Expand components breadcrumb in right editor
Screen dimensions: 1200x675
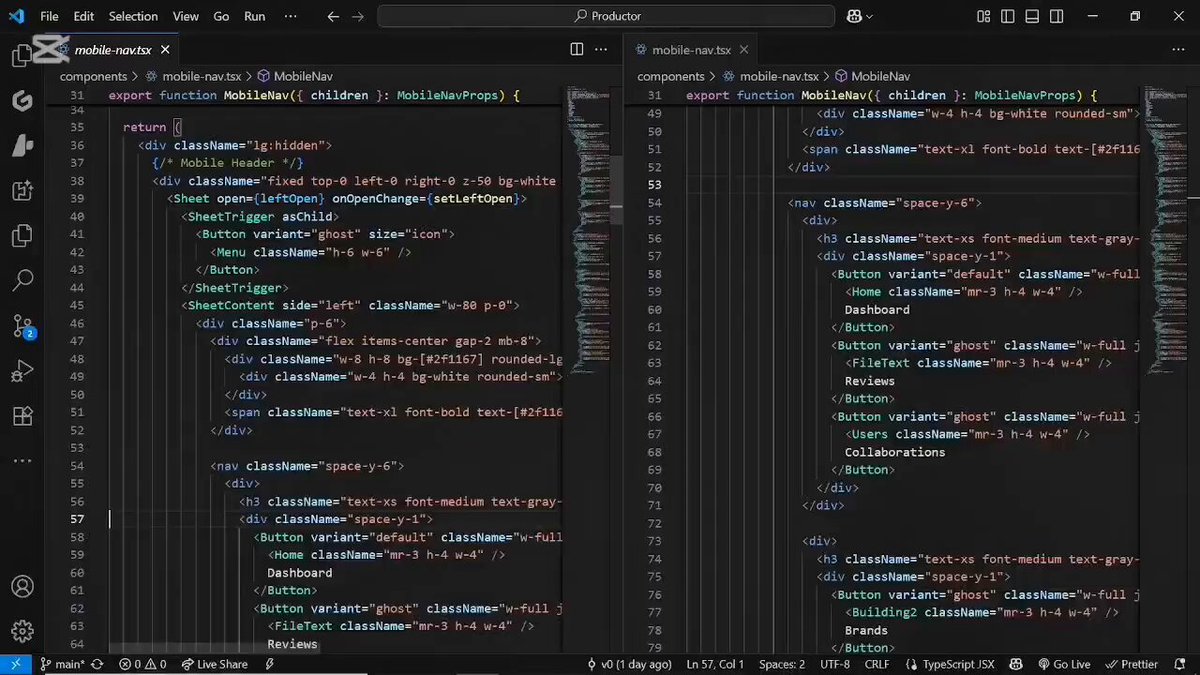pyautogui.click(x=671, y=76)
